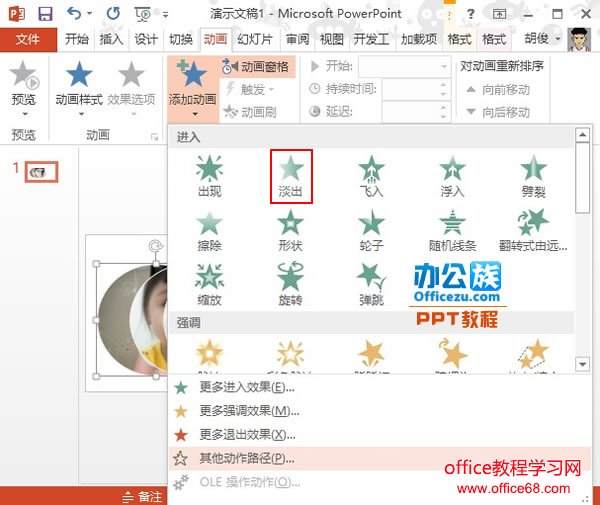Click 向后移动 move later button
The image size is (600, 505).
point(498,112)
